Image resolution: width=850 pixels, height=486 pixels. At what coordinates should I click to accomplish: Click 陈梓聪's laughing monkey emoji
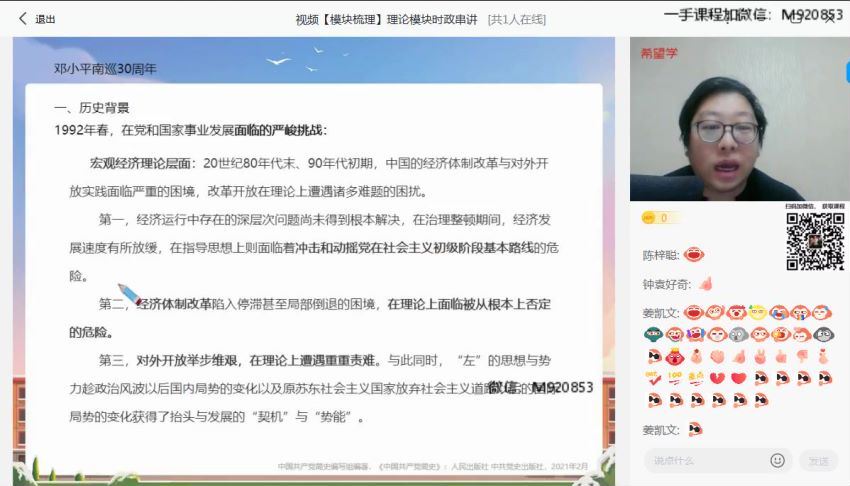[694, 255]
